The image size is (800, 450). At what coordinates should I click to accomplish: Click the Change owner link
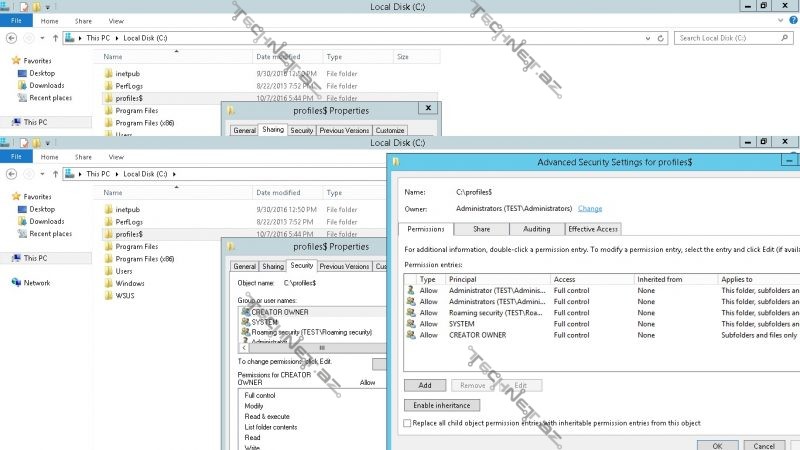[x=590, y=209]
